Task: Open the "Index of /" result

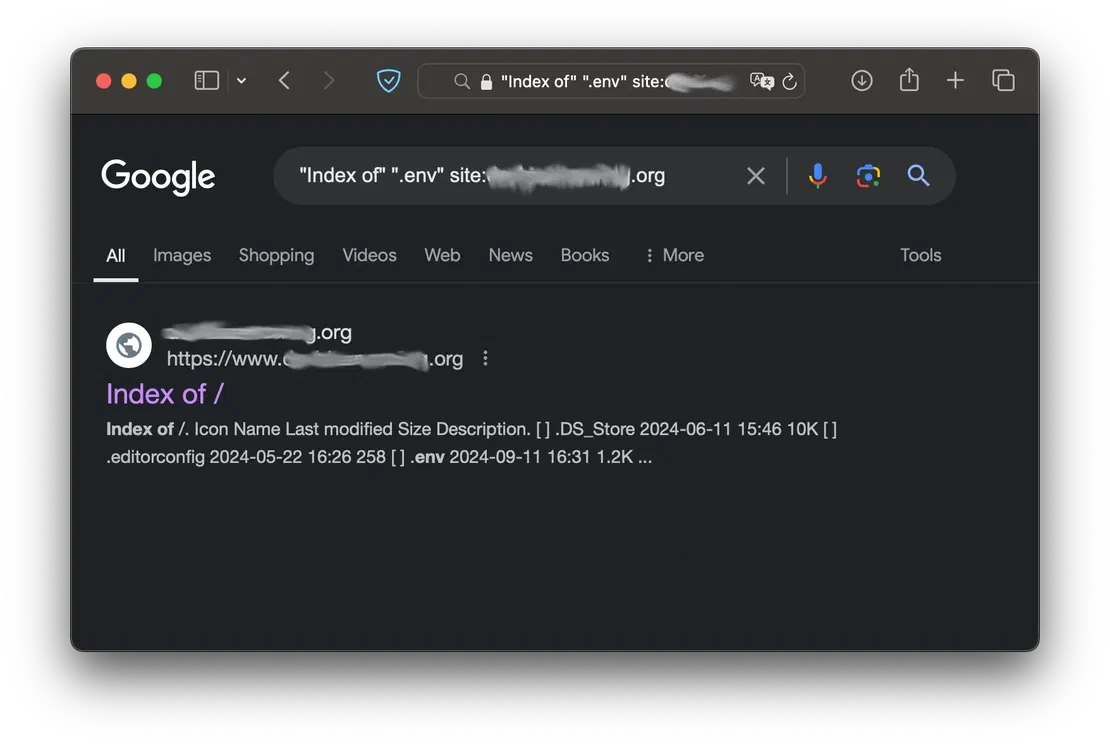Action: 165,394
